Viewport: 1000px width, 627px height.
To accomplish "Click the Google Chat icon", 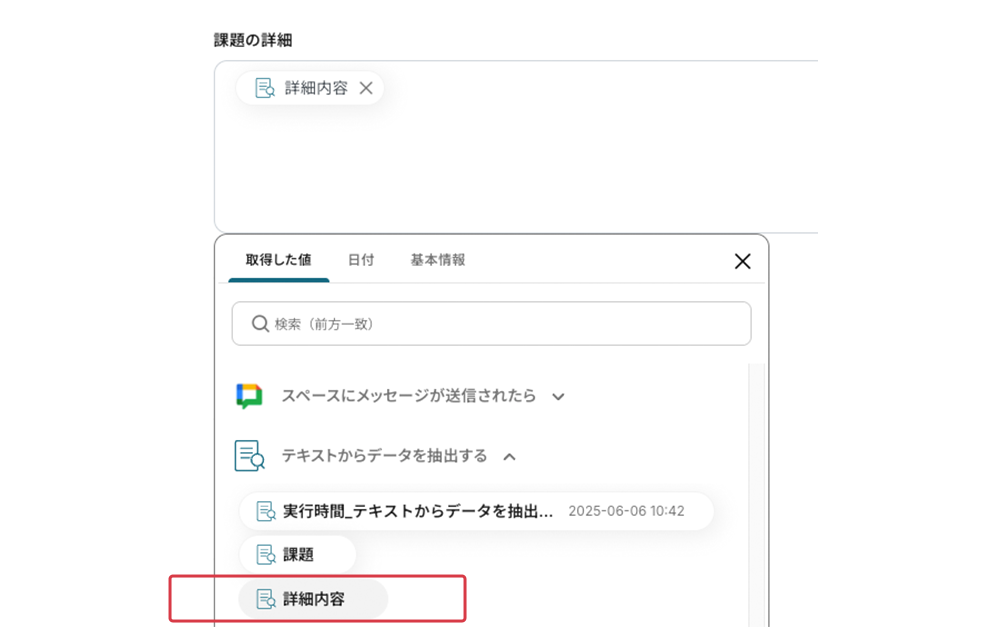I will pos(249,396).
